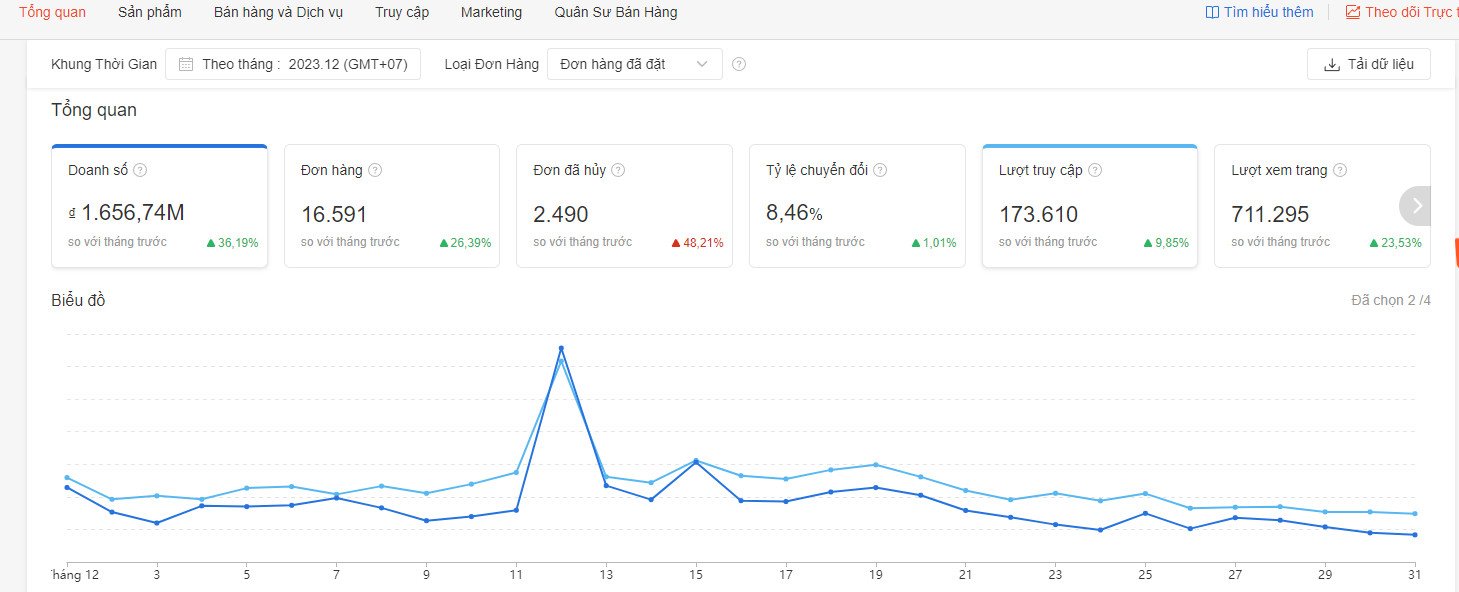This screenshot has width=1459, height=592.
Task: Open the Theo tháng date selector
Action: [x=293, y=64]
